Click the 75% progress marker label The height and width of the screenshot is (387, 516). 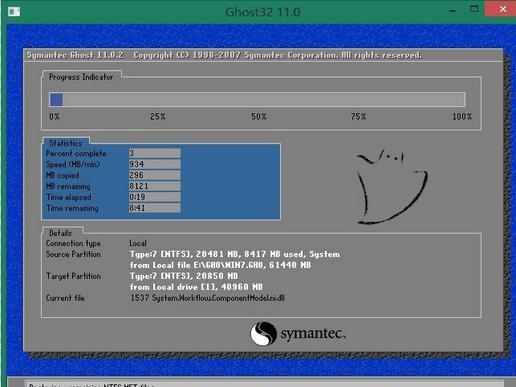358,117
